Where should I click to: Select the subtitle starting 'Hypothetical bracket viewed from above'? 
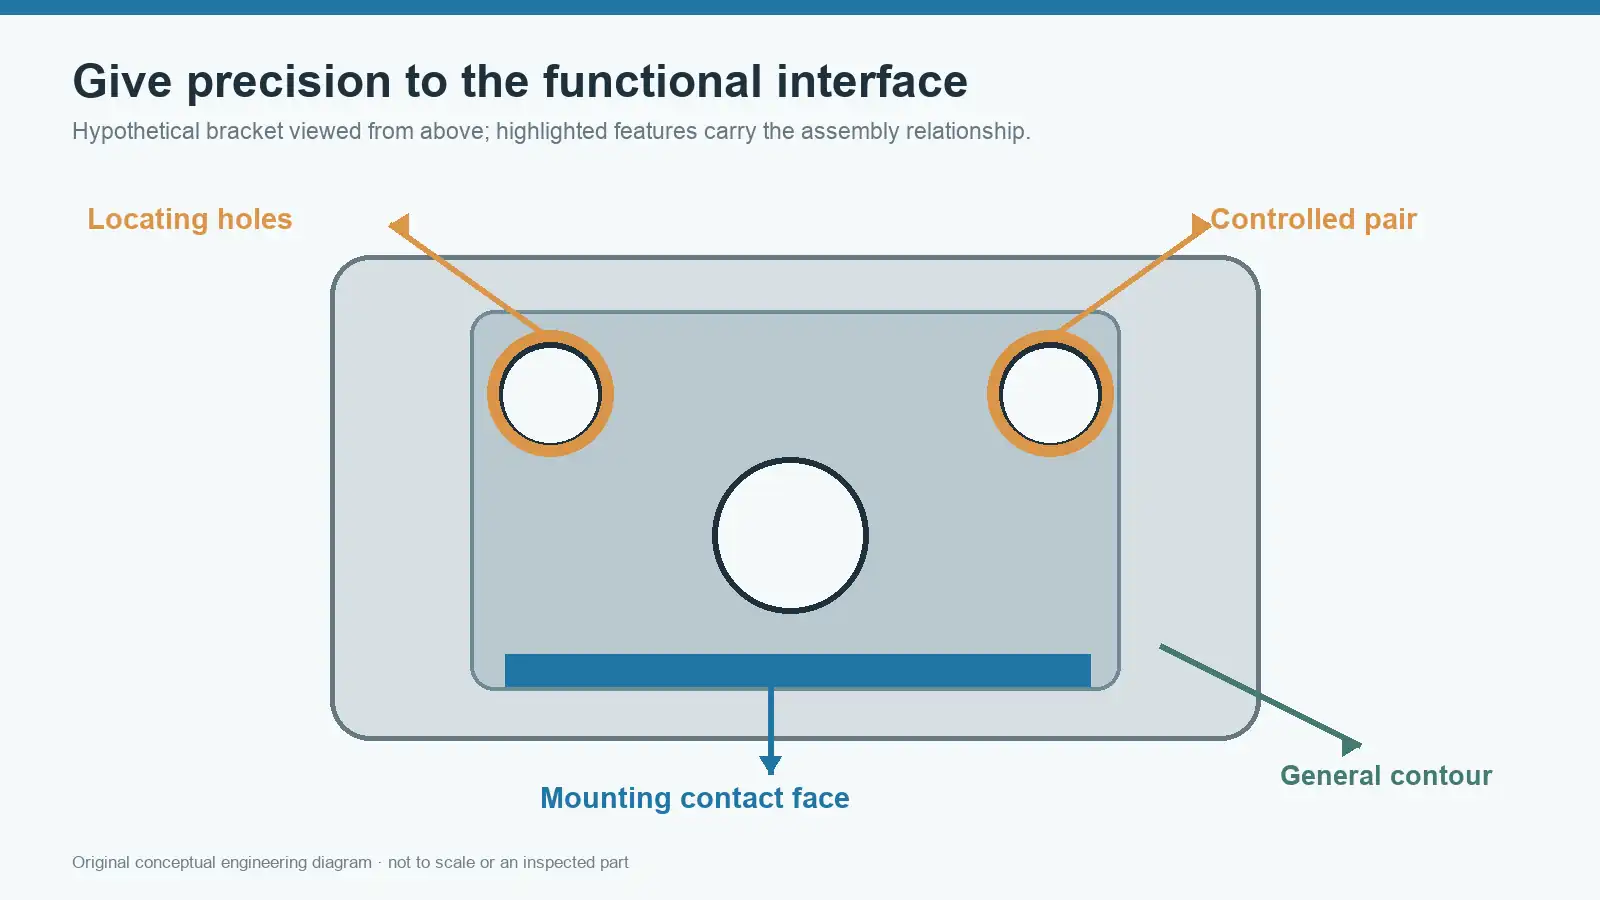(551, 131)
